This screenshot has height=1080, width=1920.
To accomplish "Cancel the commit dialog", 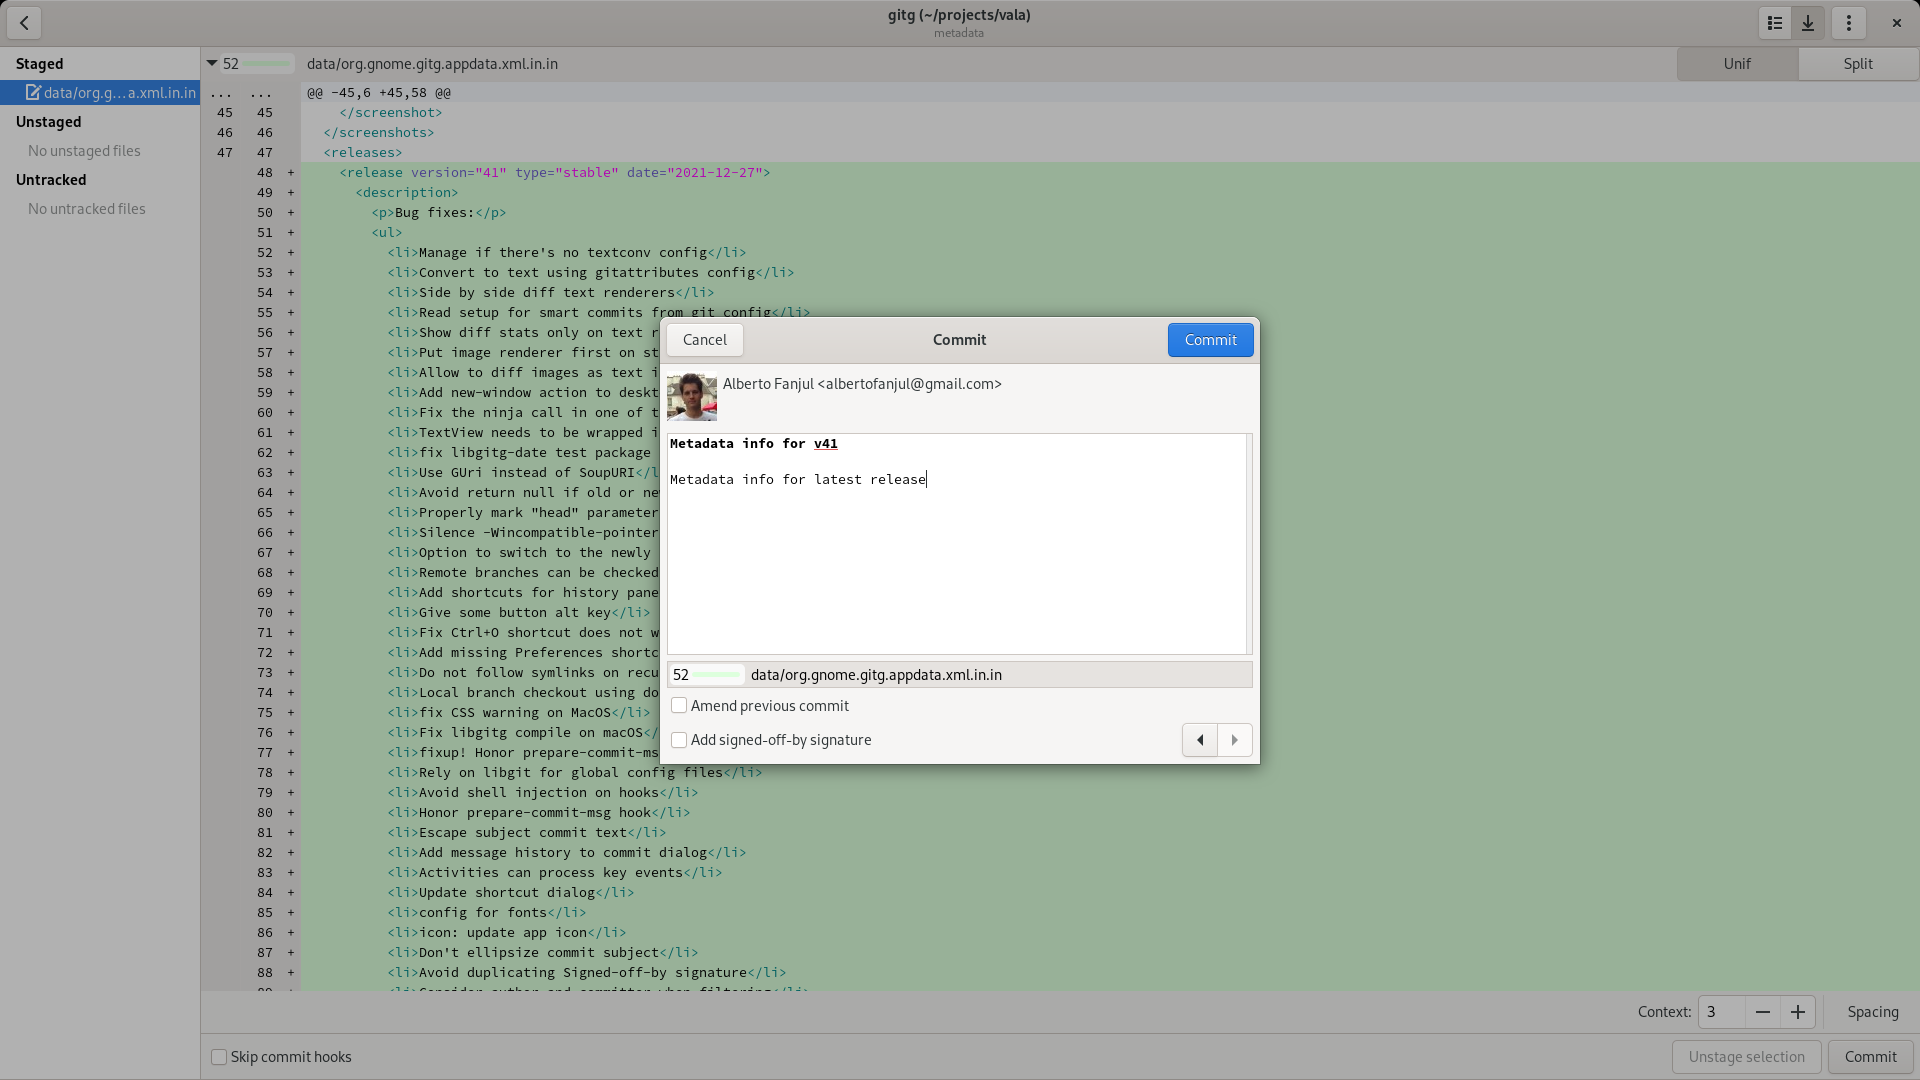I will coord(705,340).
